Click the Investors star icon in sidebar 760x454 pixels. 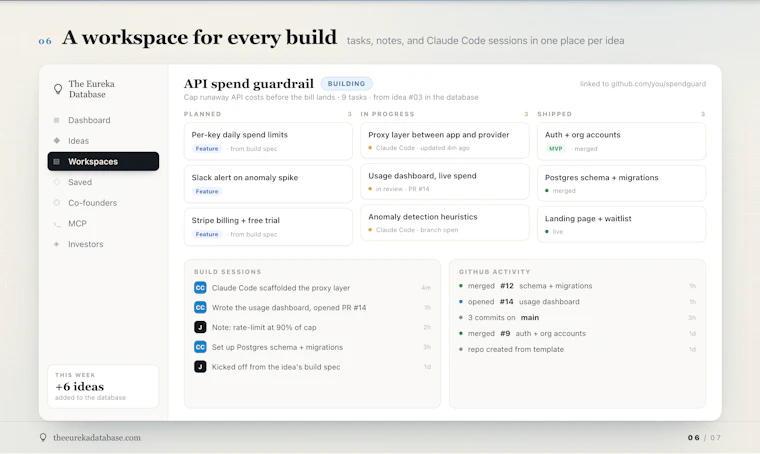(x=57, y=244)
